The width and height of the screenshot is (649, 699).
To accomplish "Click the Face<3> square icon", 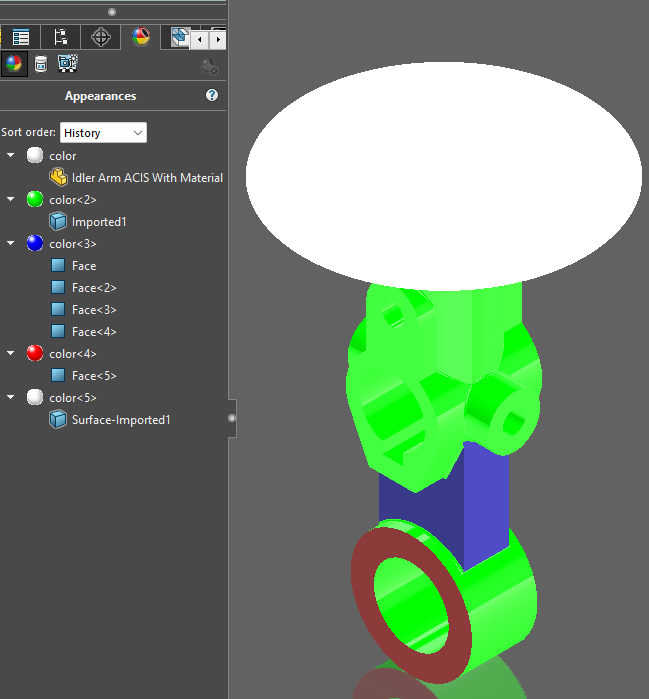I will 58,309.
